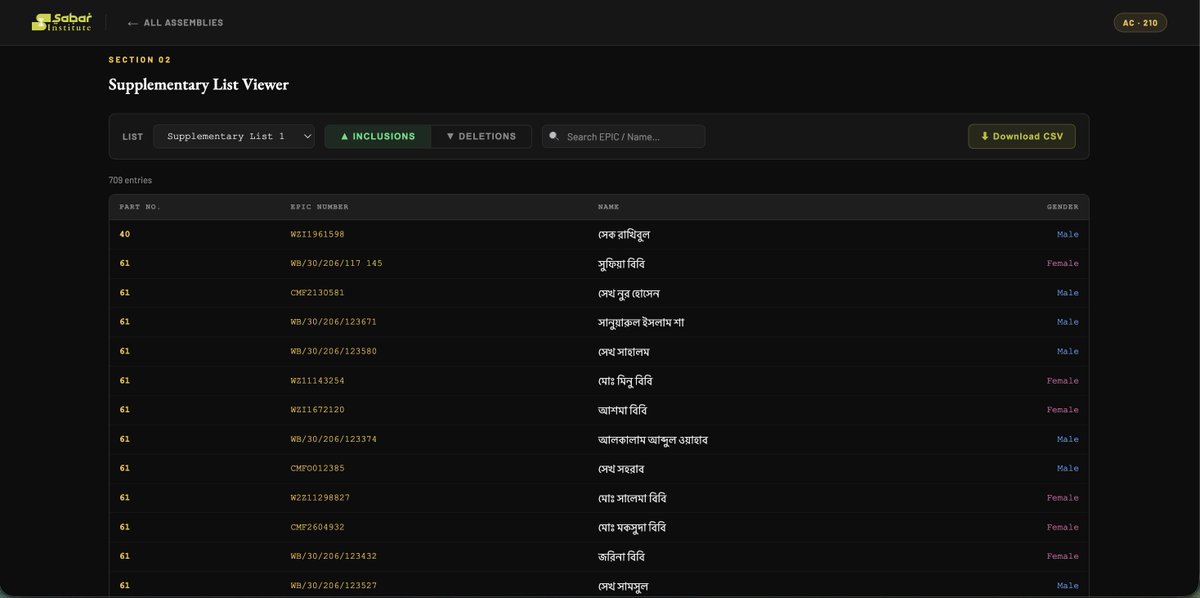Click the 709 entries count
Screen dimensions: 1200x598
click(130, 180)
